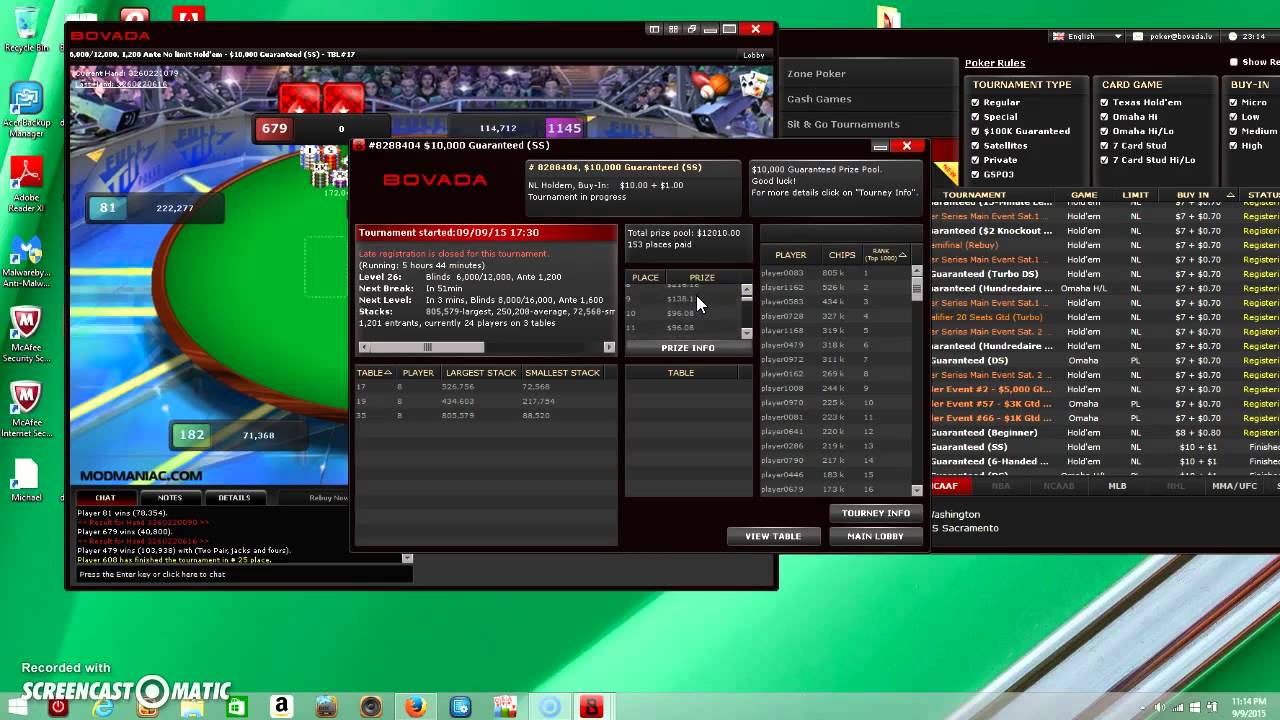Screen dimensions: 1280x720
Task: Toggle the $100K Guaranteed checkbox
Action: (x=976, y=131)
